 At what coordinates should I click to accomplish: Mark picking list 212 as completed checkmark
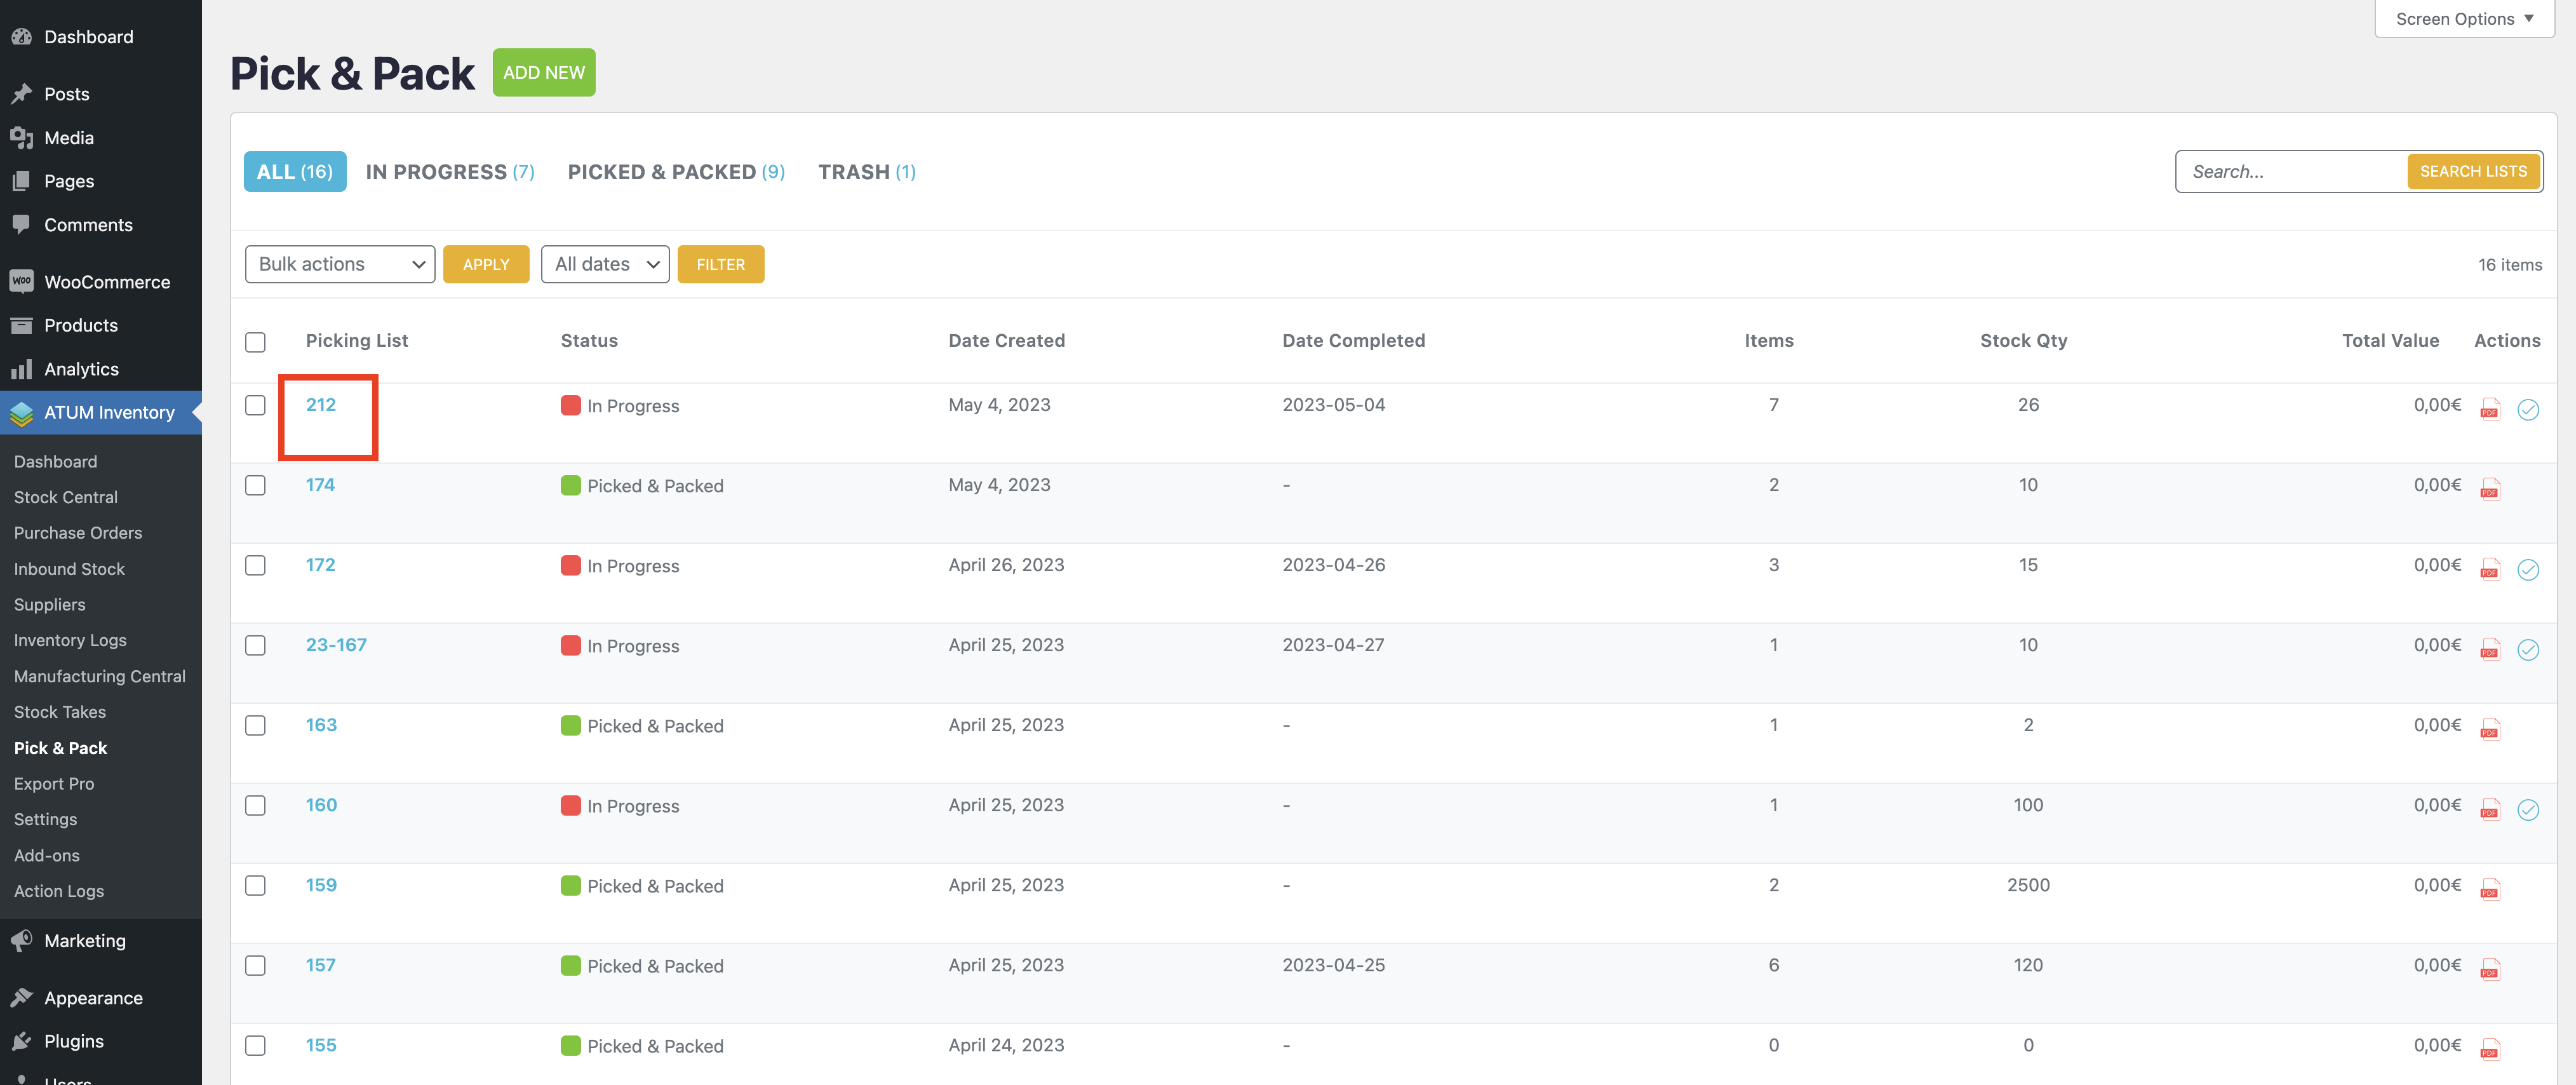[x=2528, y=409]
